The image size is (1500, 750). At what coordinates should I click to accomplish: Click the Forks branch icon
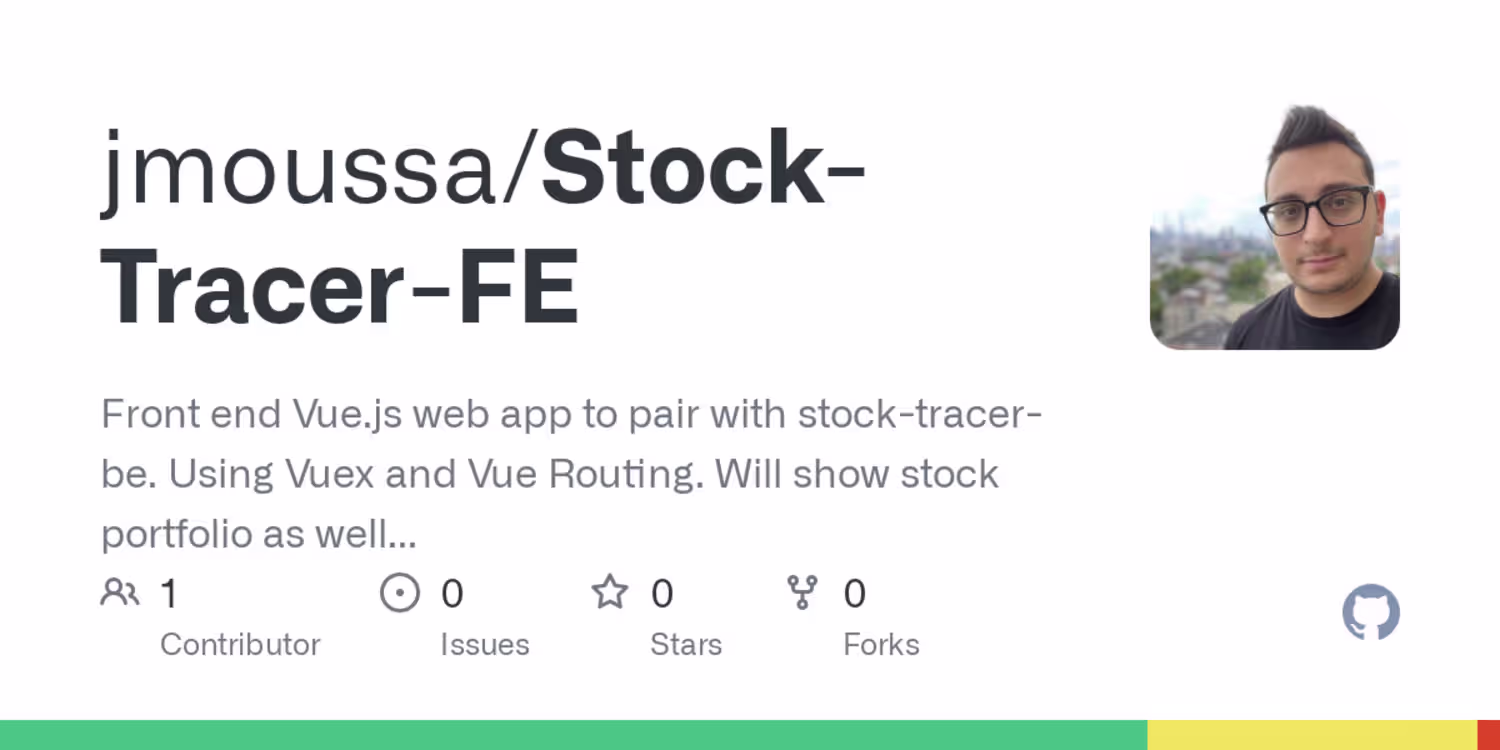802,593
